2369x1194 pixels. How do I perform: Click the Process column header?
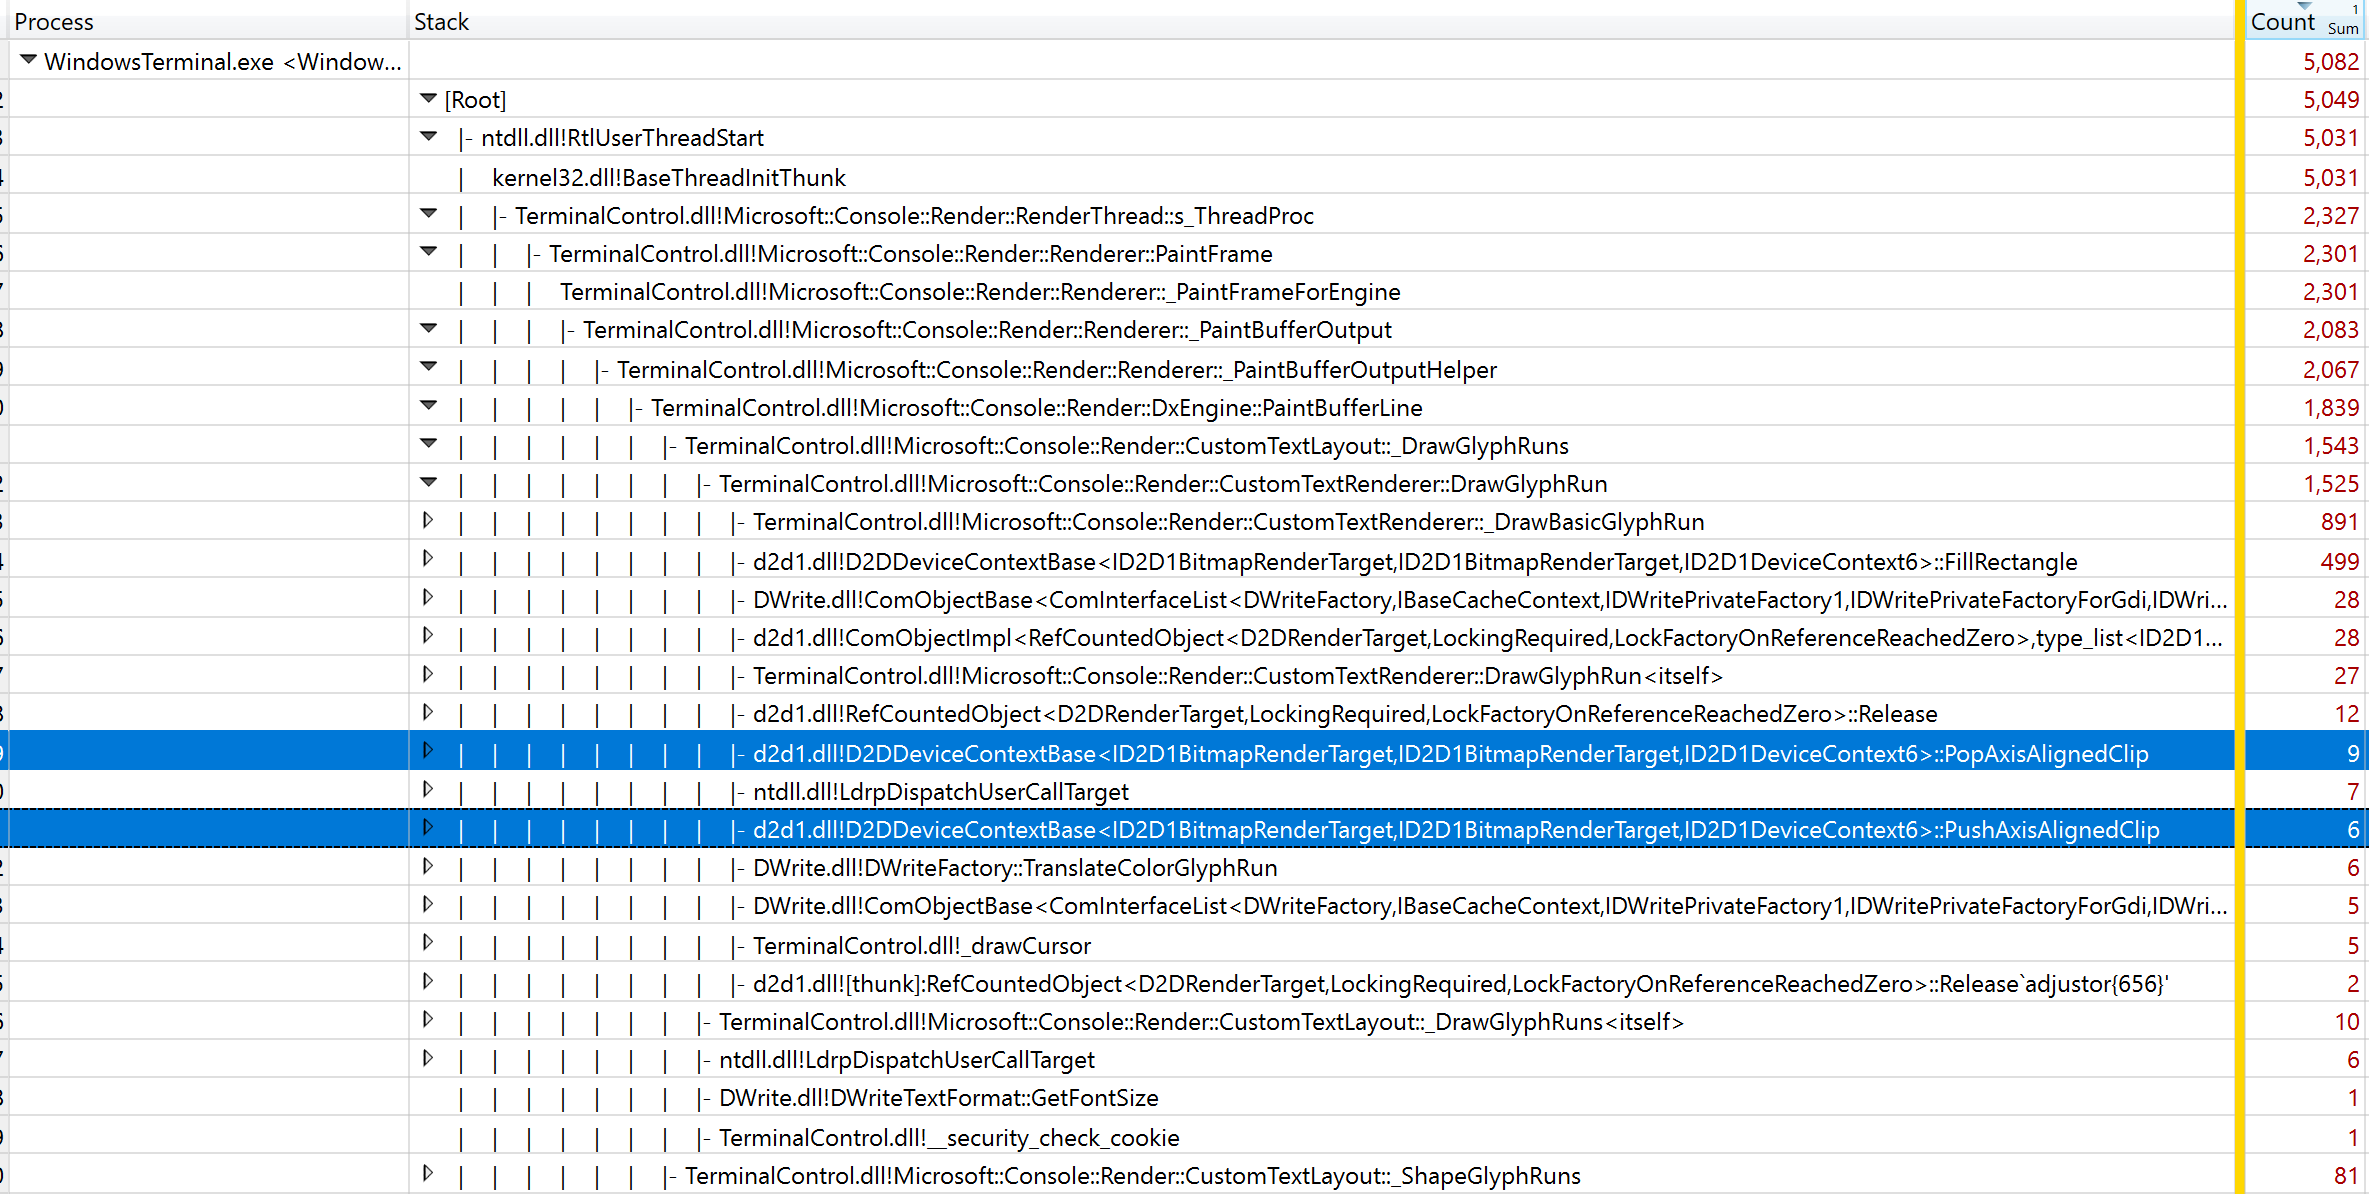click(54, 21)
